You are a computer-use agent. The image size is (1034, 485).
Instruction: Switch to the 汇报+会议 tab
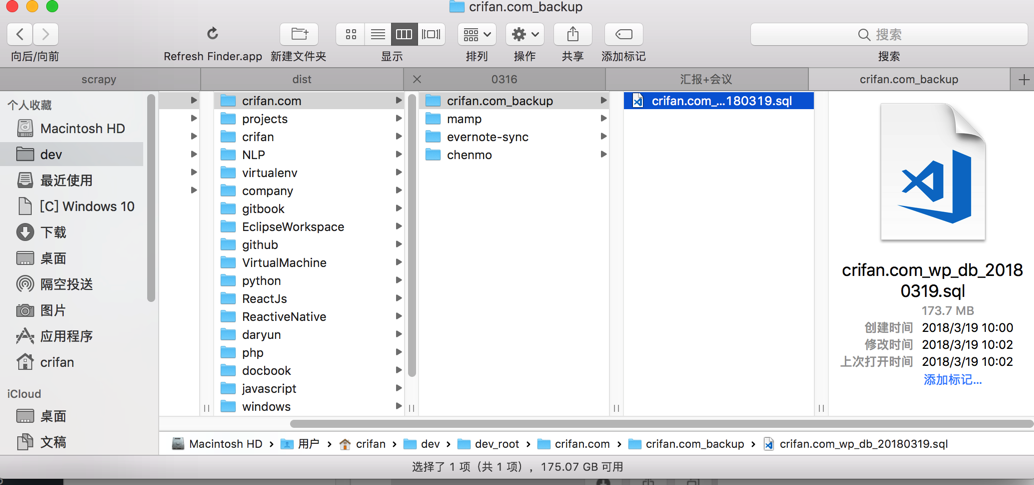click(706, 79)
